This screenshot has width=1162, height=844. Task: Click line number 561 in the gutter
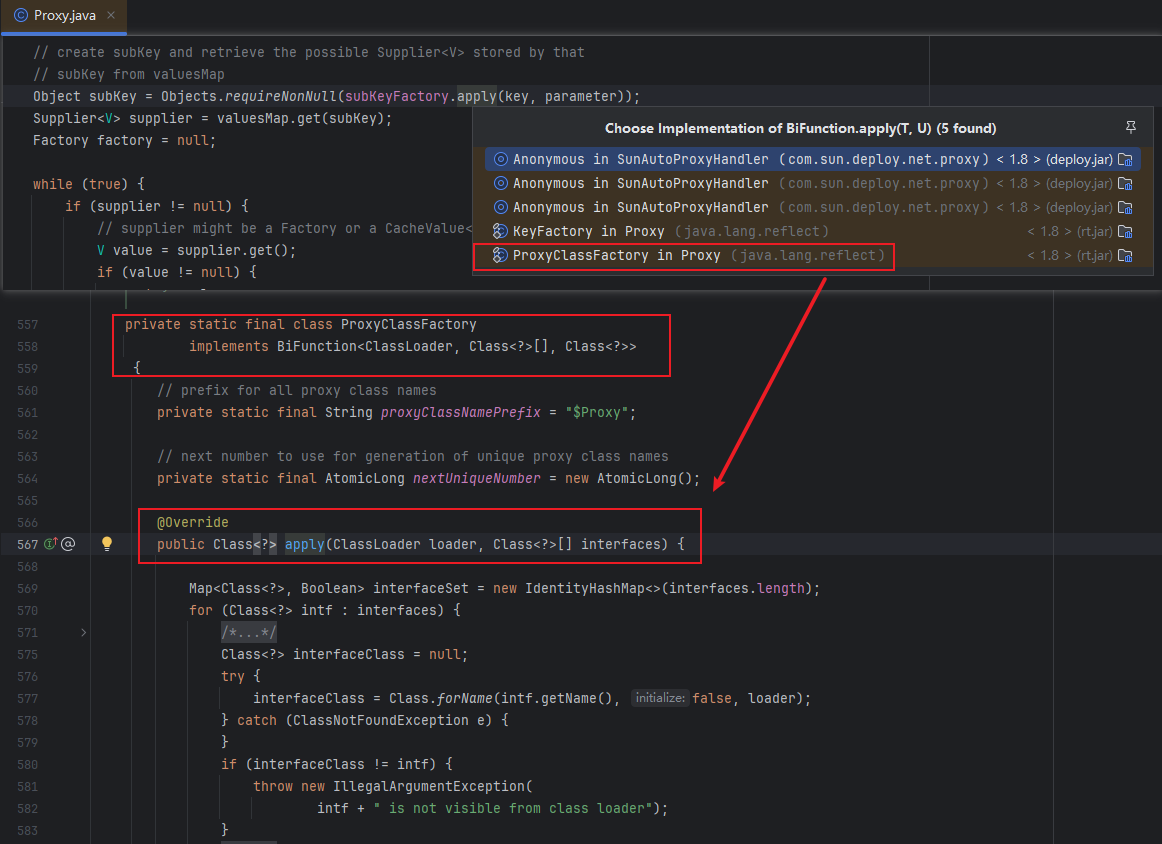[27, 413]
